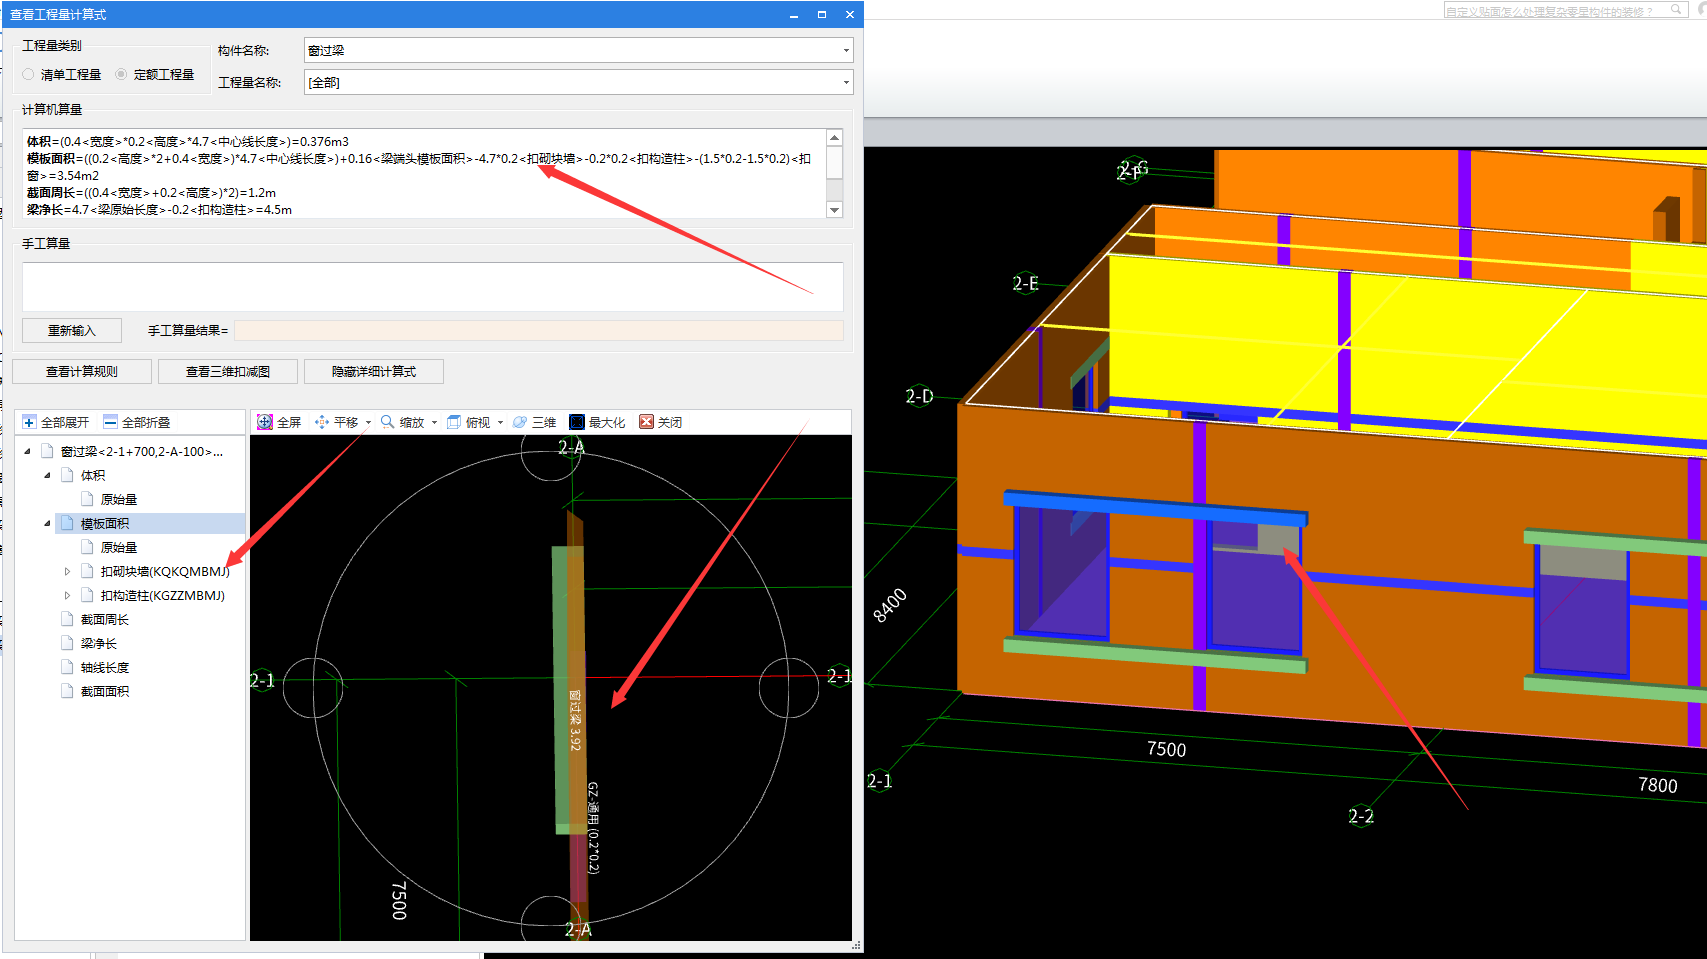
Task: Click the 全部折叠 collapse-all icon
Action: tap(111, 422)
